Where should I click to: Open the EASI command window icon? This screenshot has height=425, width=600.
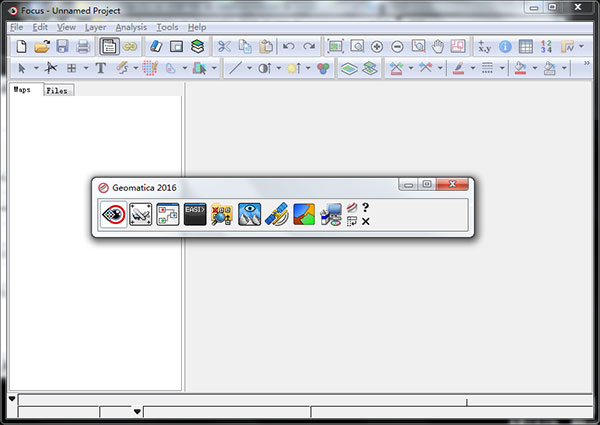[x=195, y=214]
